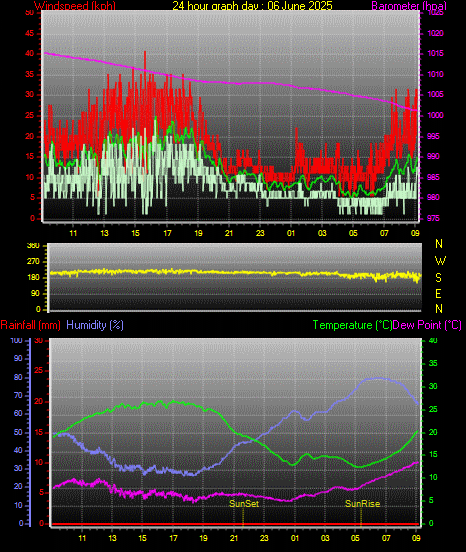Click the humidity value '50' on blue axis

(x=18, y=432)
